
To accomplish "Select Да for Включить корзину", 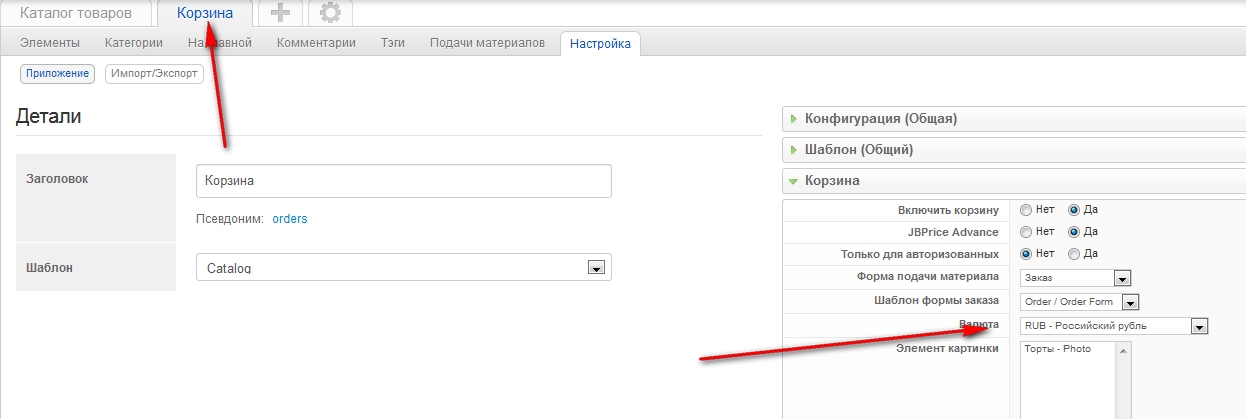I will [1074, 210].
